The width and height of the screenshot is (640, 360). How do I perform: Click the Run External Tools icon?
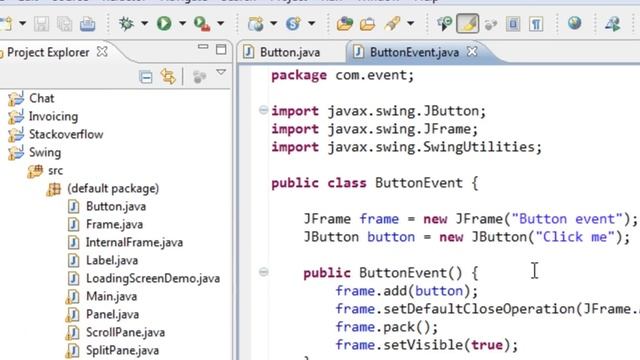point(202,24)
